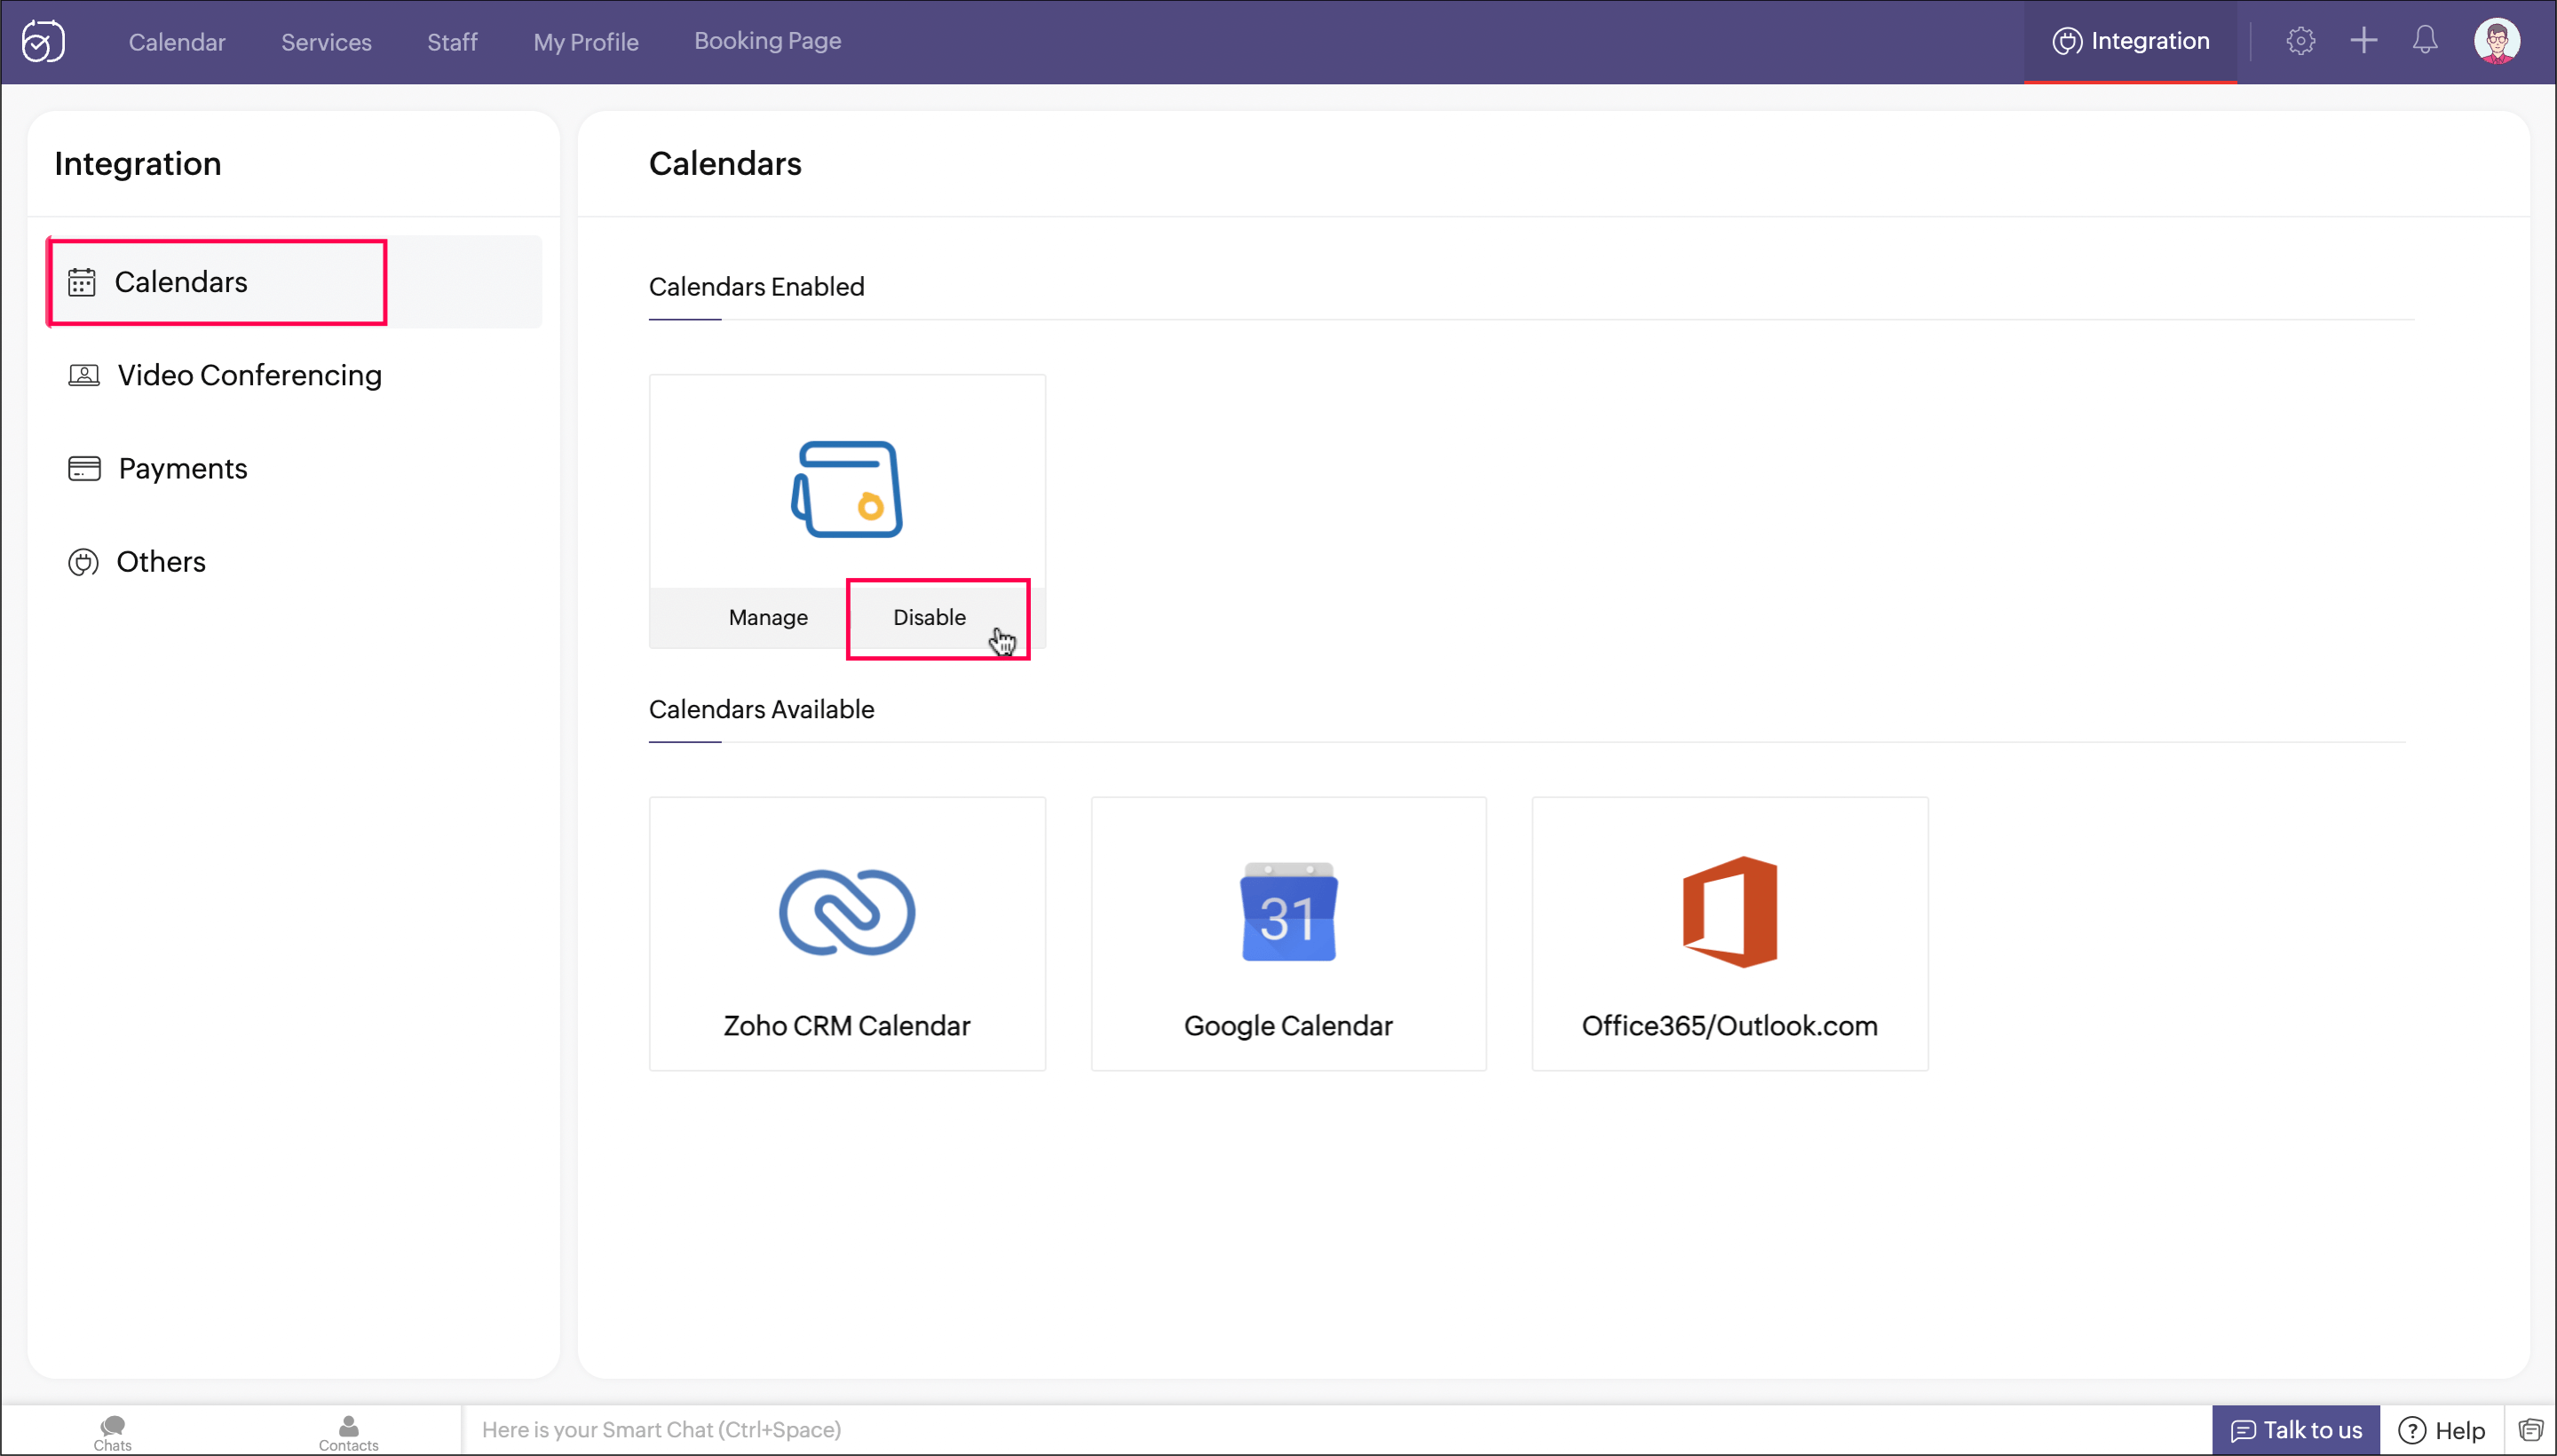Click the Disable button

(929, 618)
